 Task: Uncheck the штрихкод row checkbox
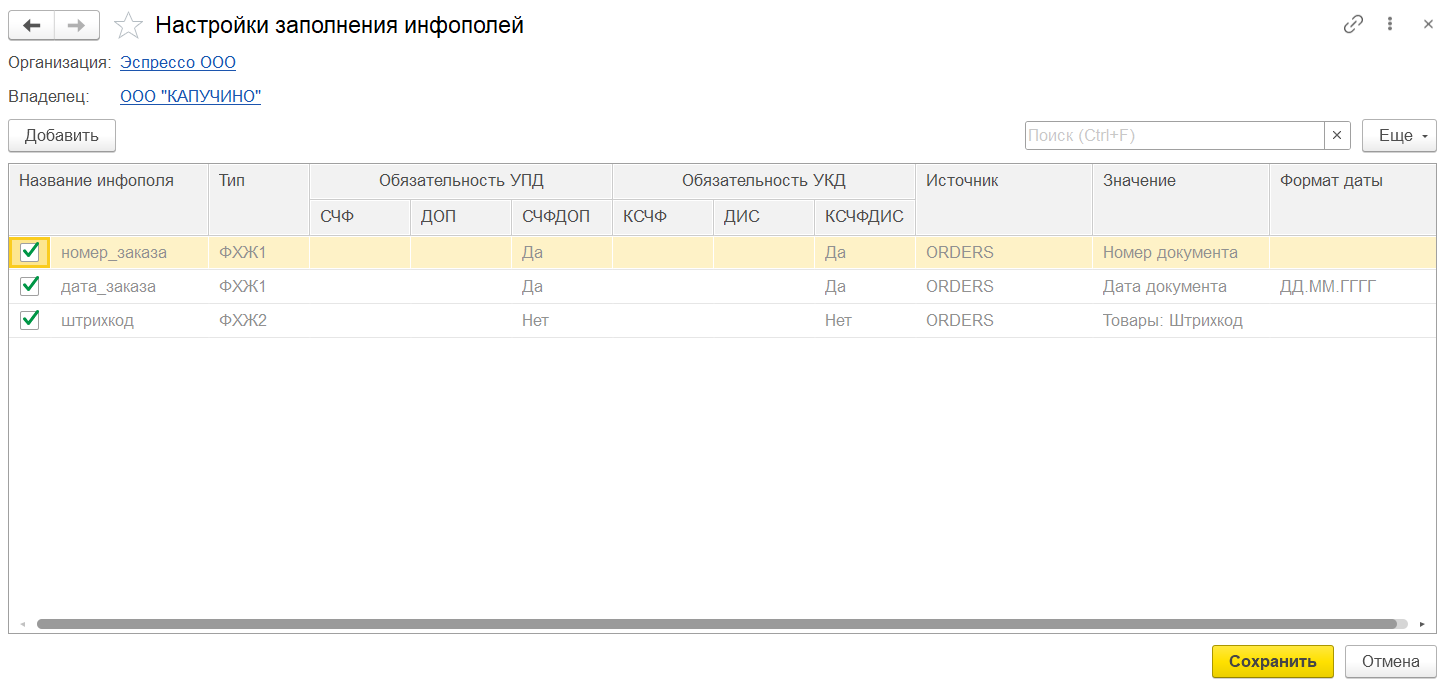[x=30, y=320]
